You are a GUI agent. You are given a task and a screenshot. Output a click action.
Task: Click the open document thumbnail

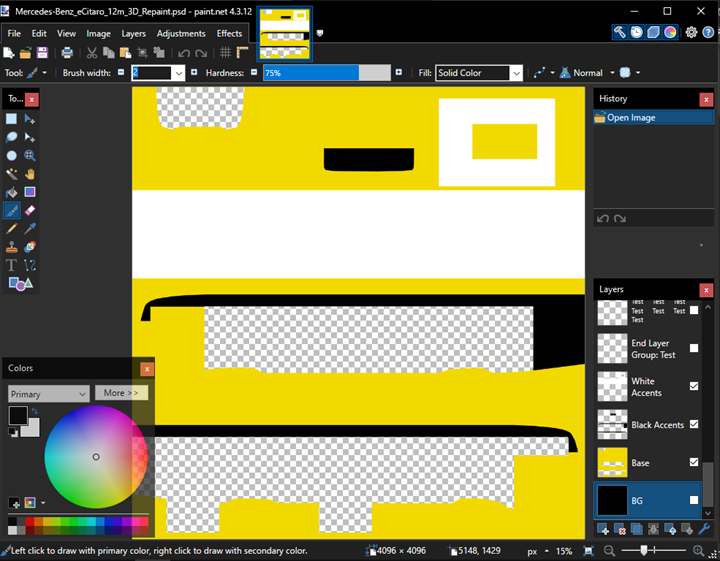tap(285, 34)
